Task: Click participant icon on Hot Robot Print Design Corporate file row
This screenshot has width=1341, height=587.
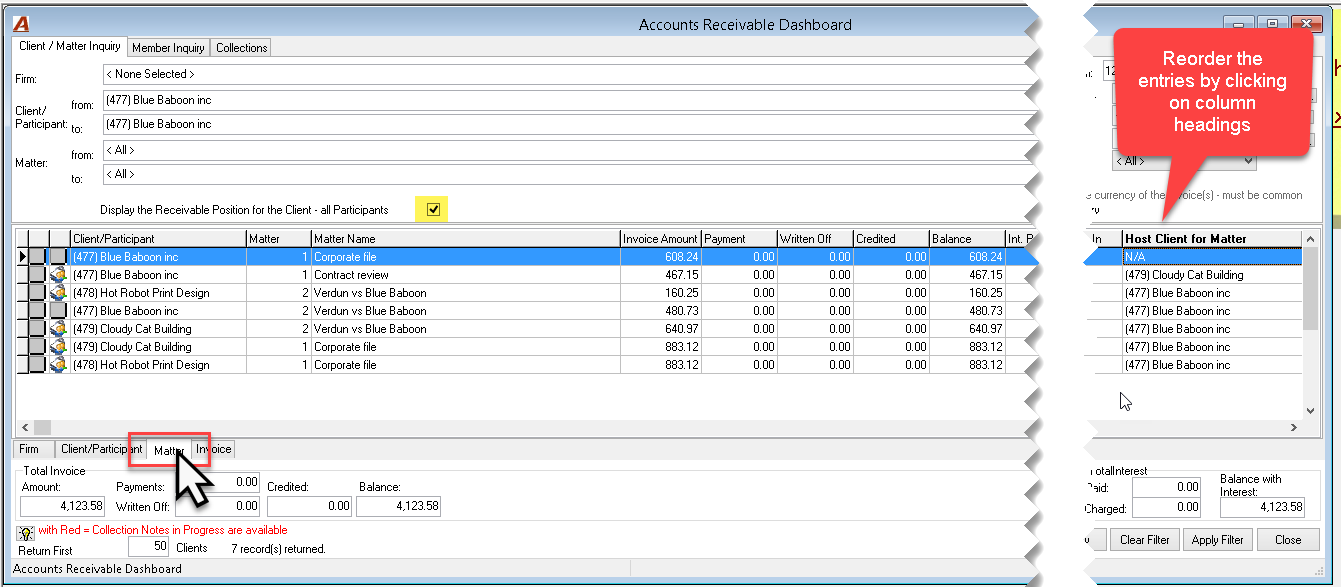Action: click(59, 365)
